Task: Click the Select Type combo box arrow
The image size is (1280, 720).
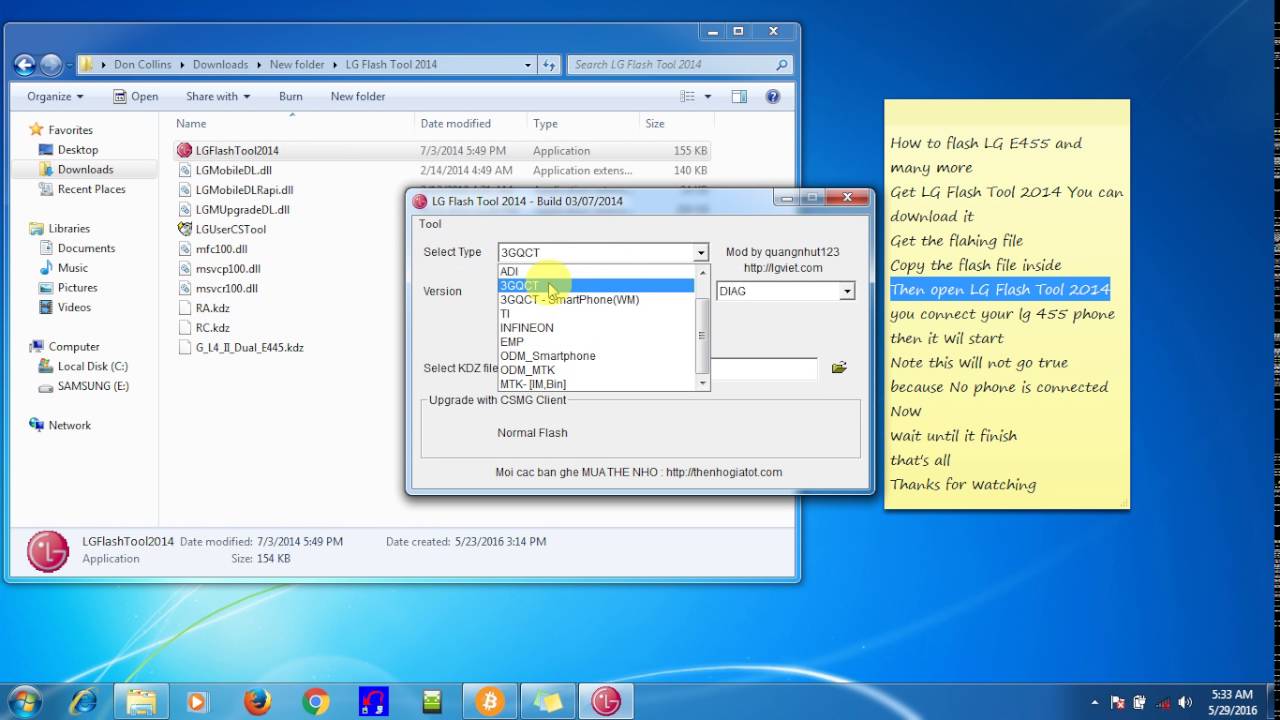Action: 701,253
